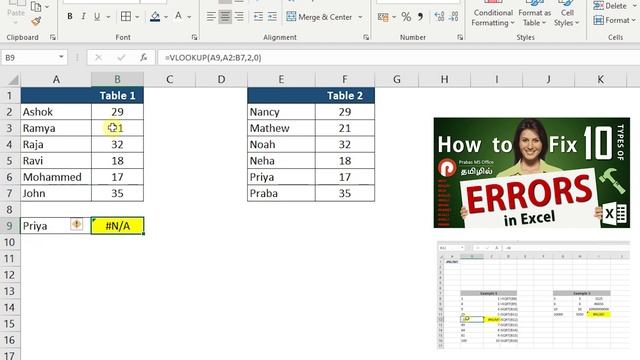Open Insert Function fx dialog
640x360 pixels.
(x=143, y=58)
